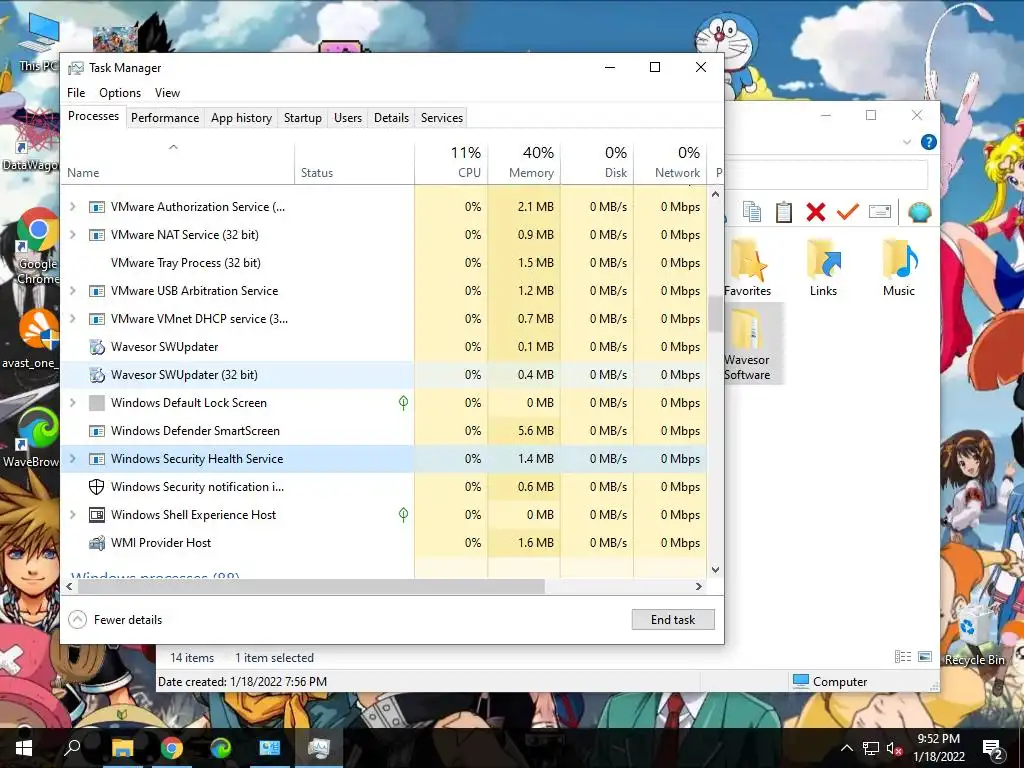This screenshot has width=1024, height=768.
Task: Show hidden system tray icons
Action: 846,748
